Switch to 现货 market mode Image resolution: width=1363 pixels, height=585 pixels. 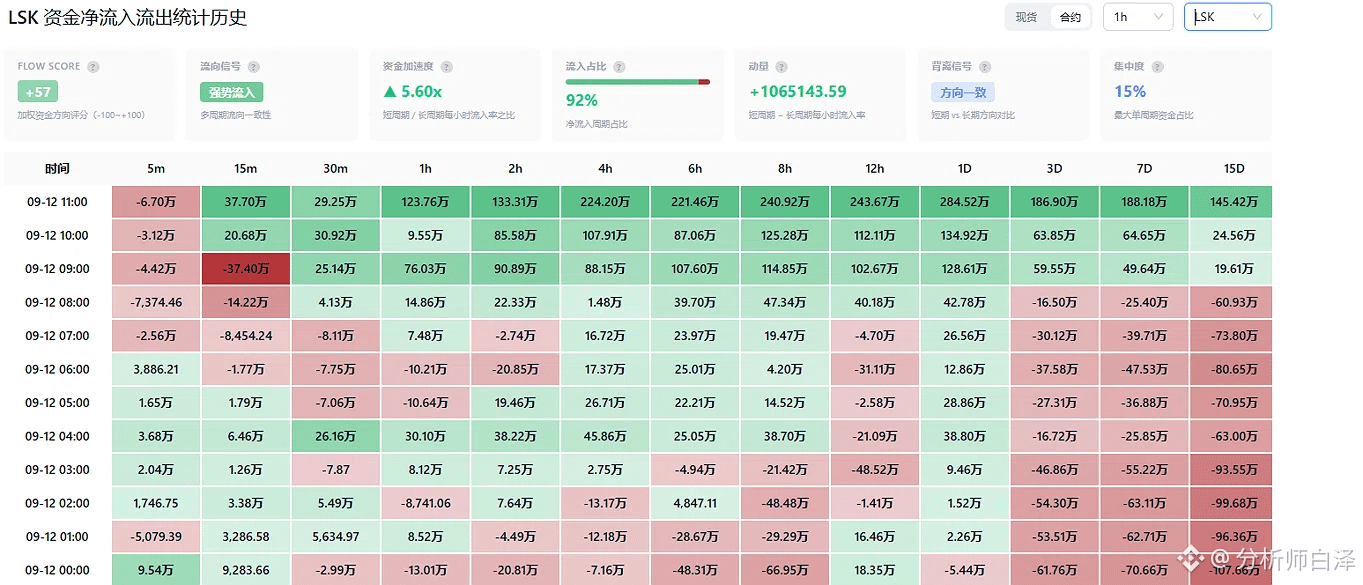coord(1027,17)
